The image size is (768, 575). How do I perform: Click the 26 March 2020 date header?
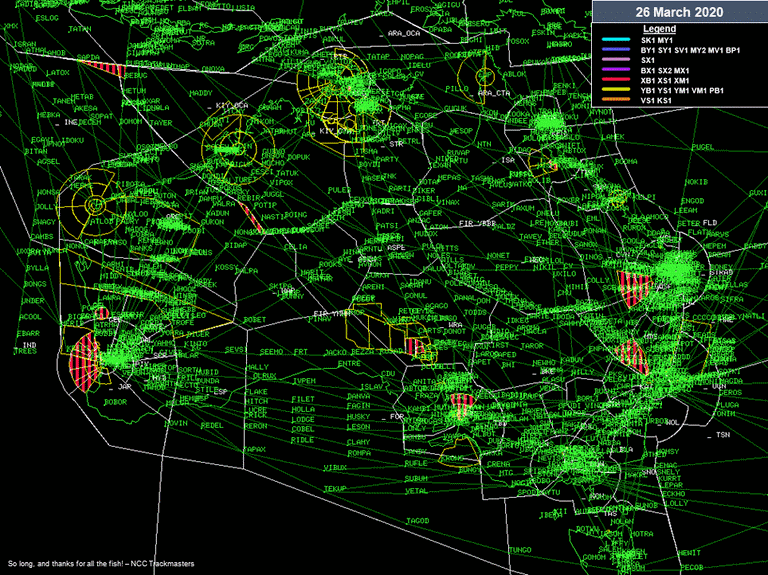(x=679, y=12)
